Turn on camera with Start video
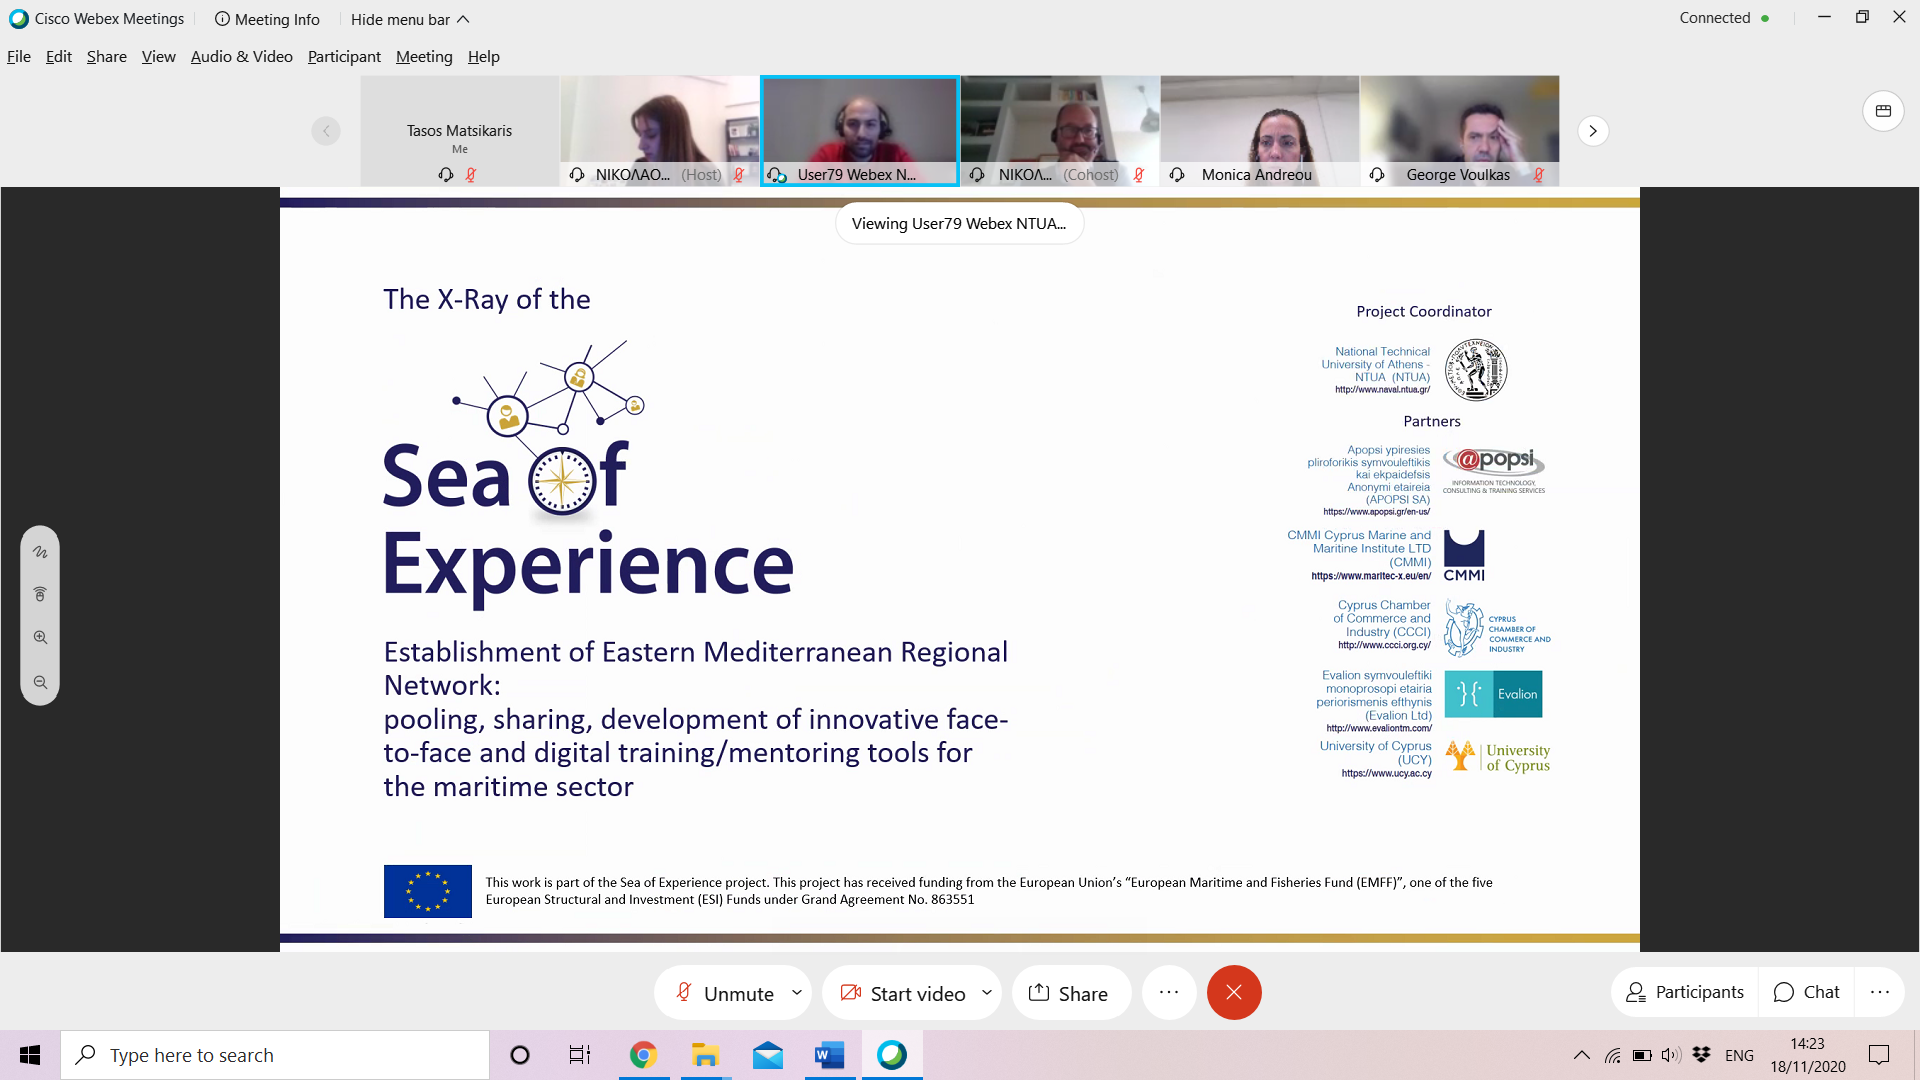 pos(903,993)
